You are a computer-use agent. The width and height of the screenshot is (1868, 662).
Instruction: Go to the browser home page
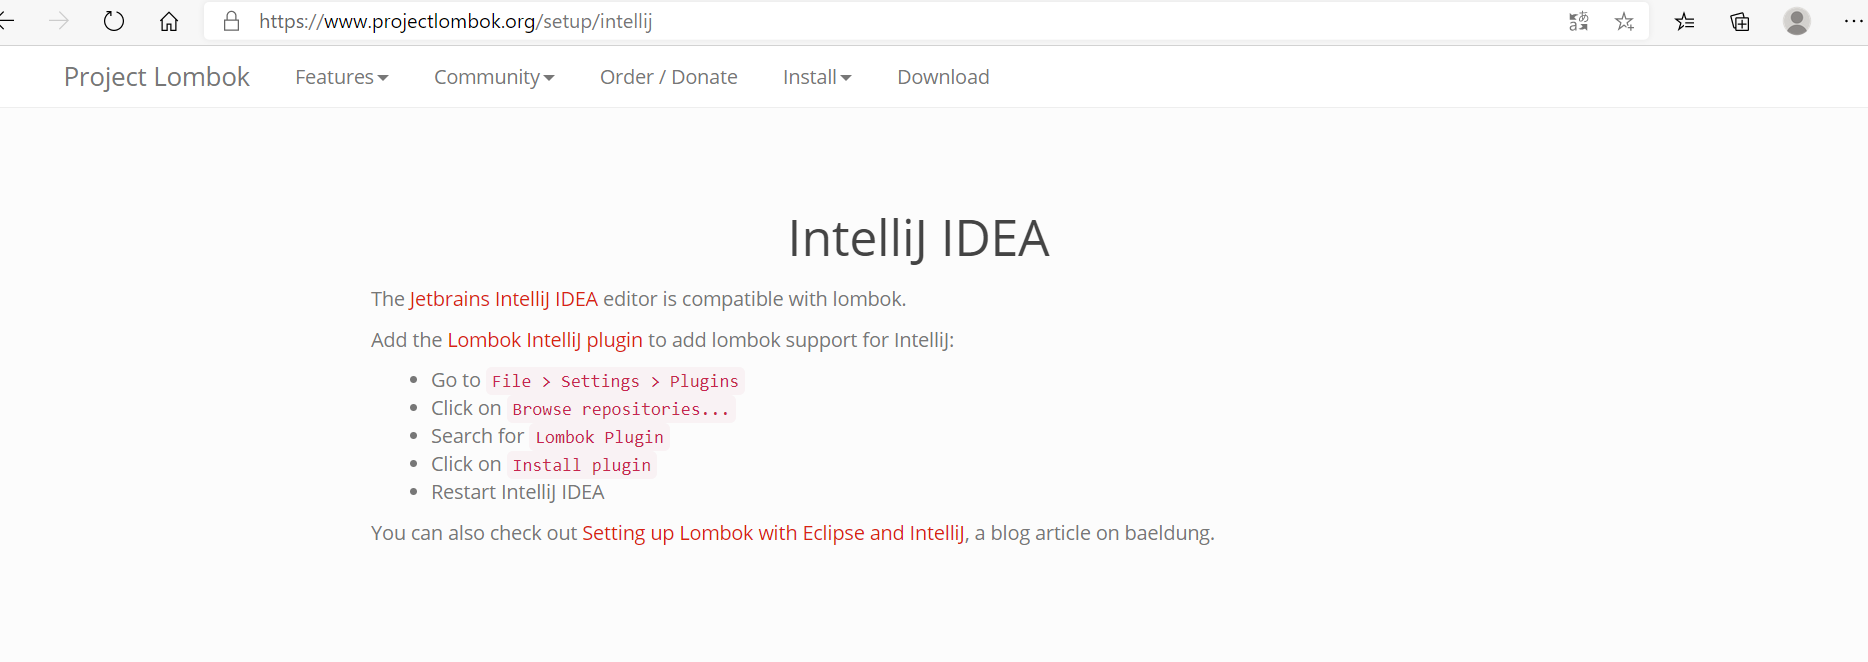pos(168,21)
